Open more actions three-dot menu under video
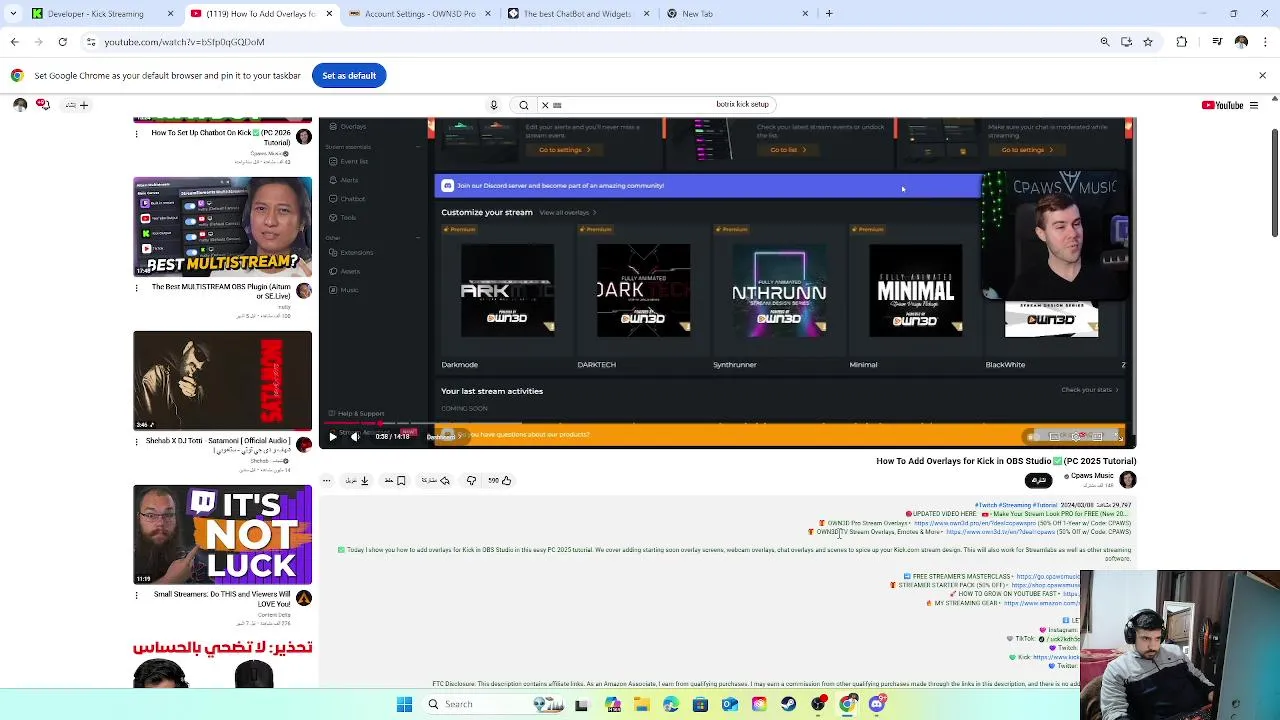Image resolution: width=1280 pixels, height=720 pixels. coord(326,481)
